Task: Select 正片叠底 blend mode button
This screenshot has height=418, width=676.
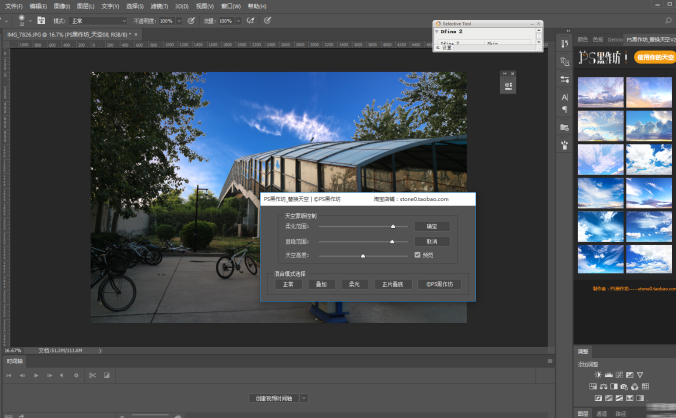Action: 391,284
